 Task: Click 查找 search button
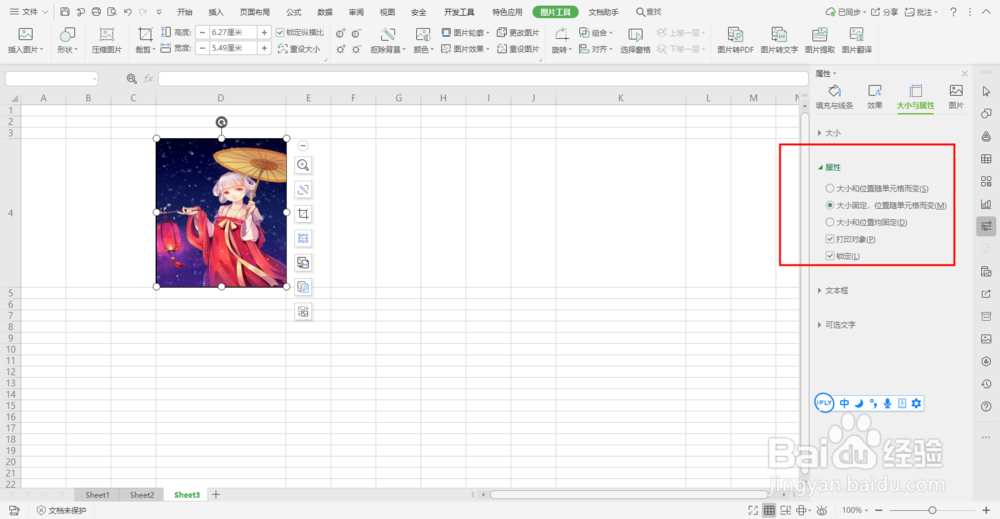tap(649, 11)
